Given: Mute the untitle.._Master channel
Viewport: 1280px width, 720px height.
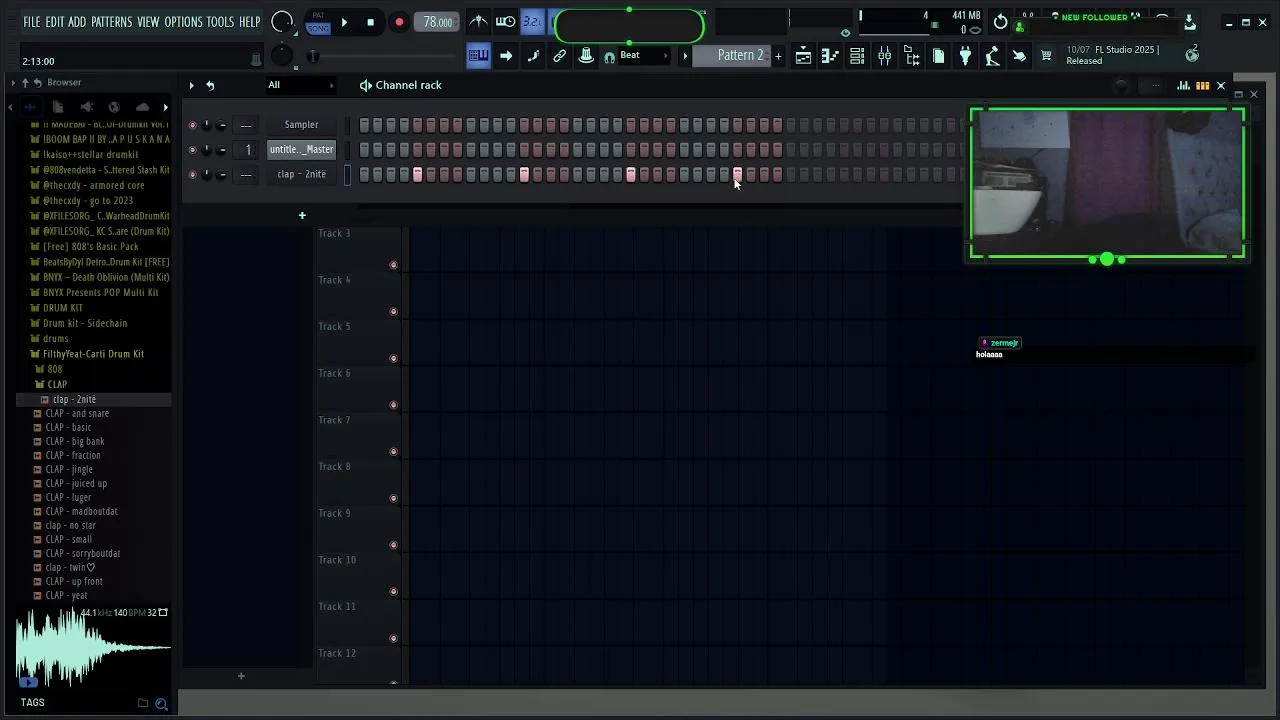Looking at the screenshot, I should coord(193,150).
